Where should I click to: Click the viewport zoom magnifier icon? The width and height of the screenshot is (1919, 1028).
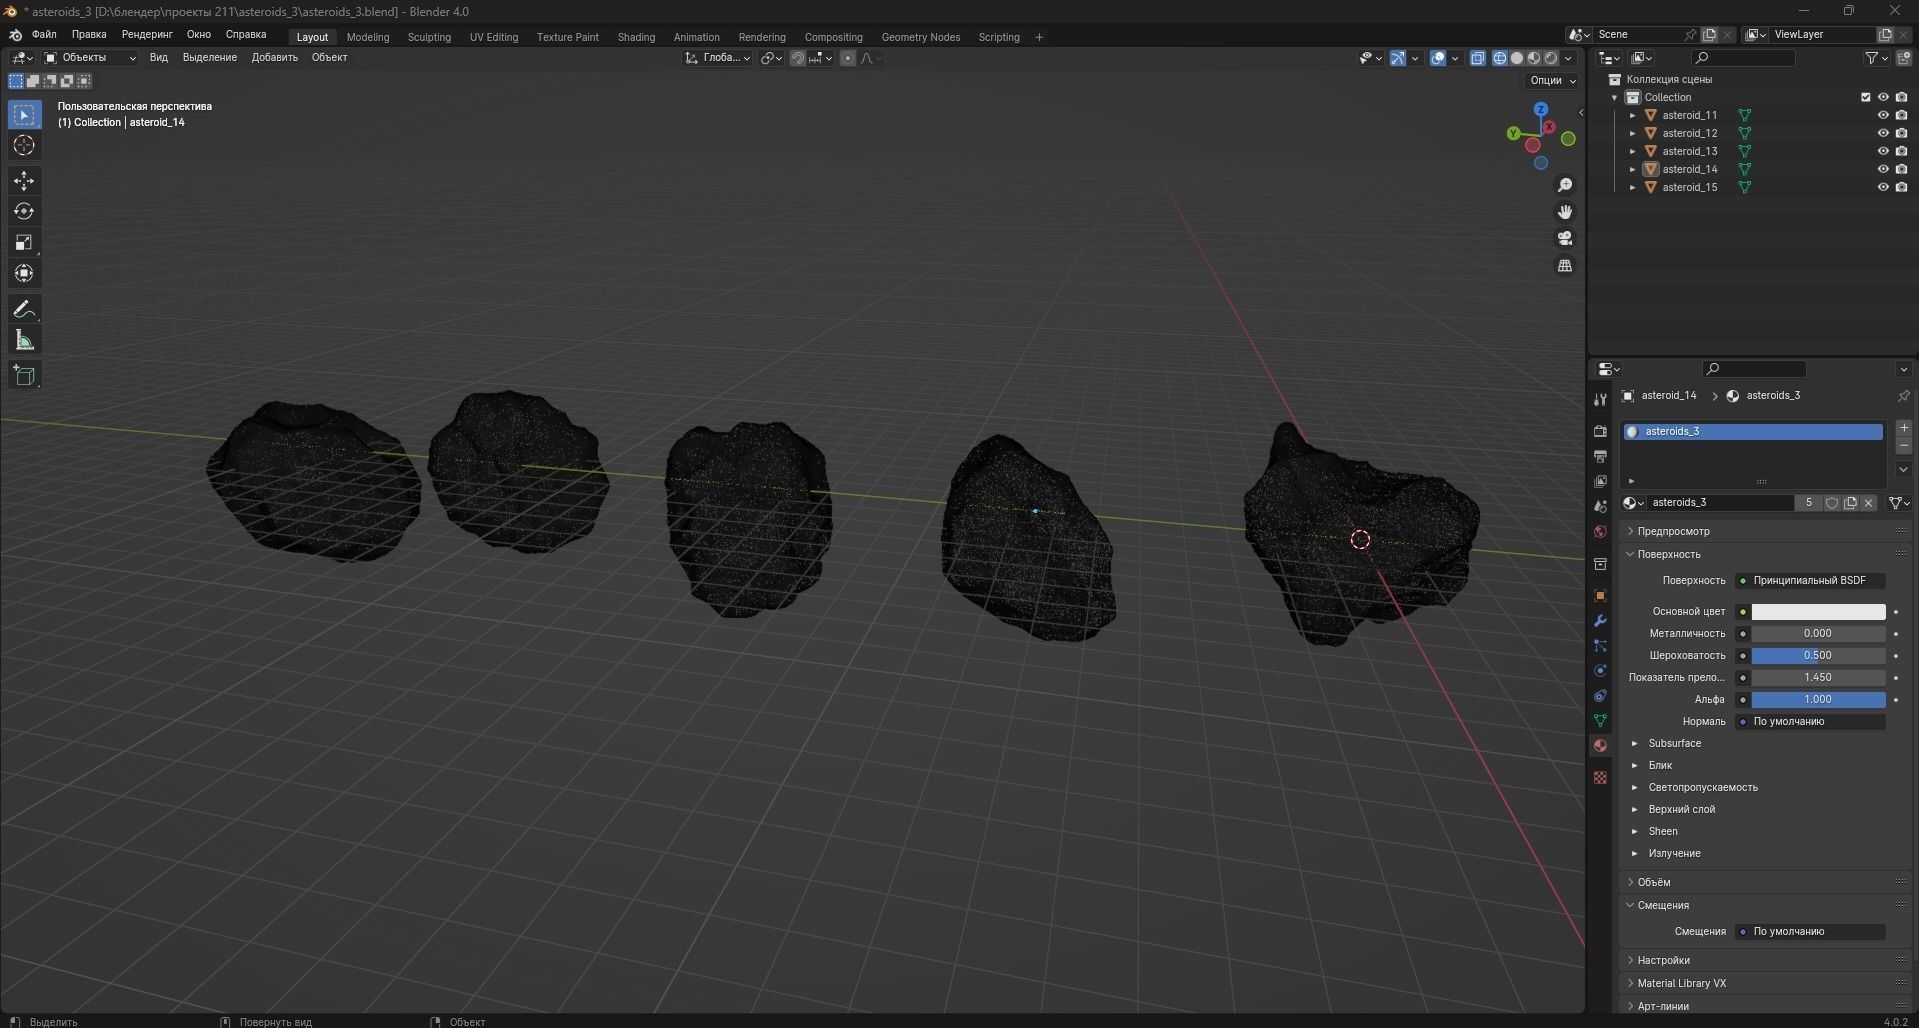coord(1565,185)
